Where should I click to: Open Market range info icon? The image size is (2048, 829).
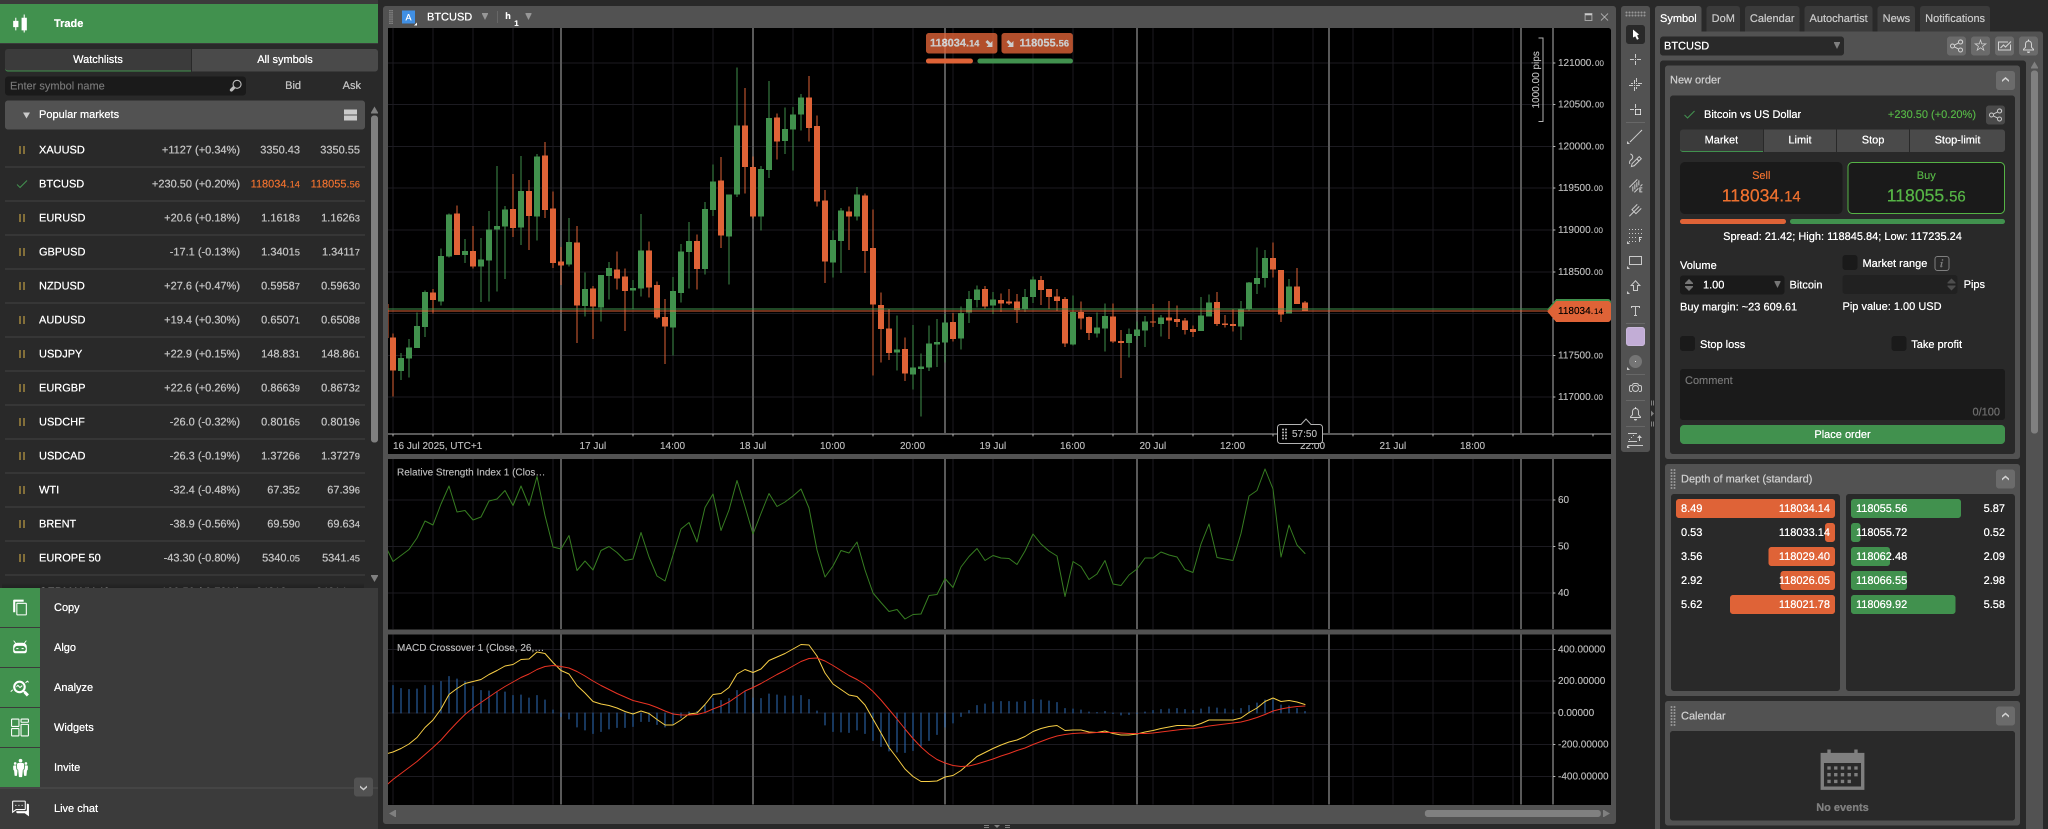tap(1942, 263)
